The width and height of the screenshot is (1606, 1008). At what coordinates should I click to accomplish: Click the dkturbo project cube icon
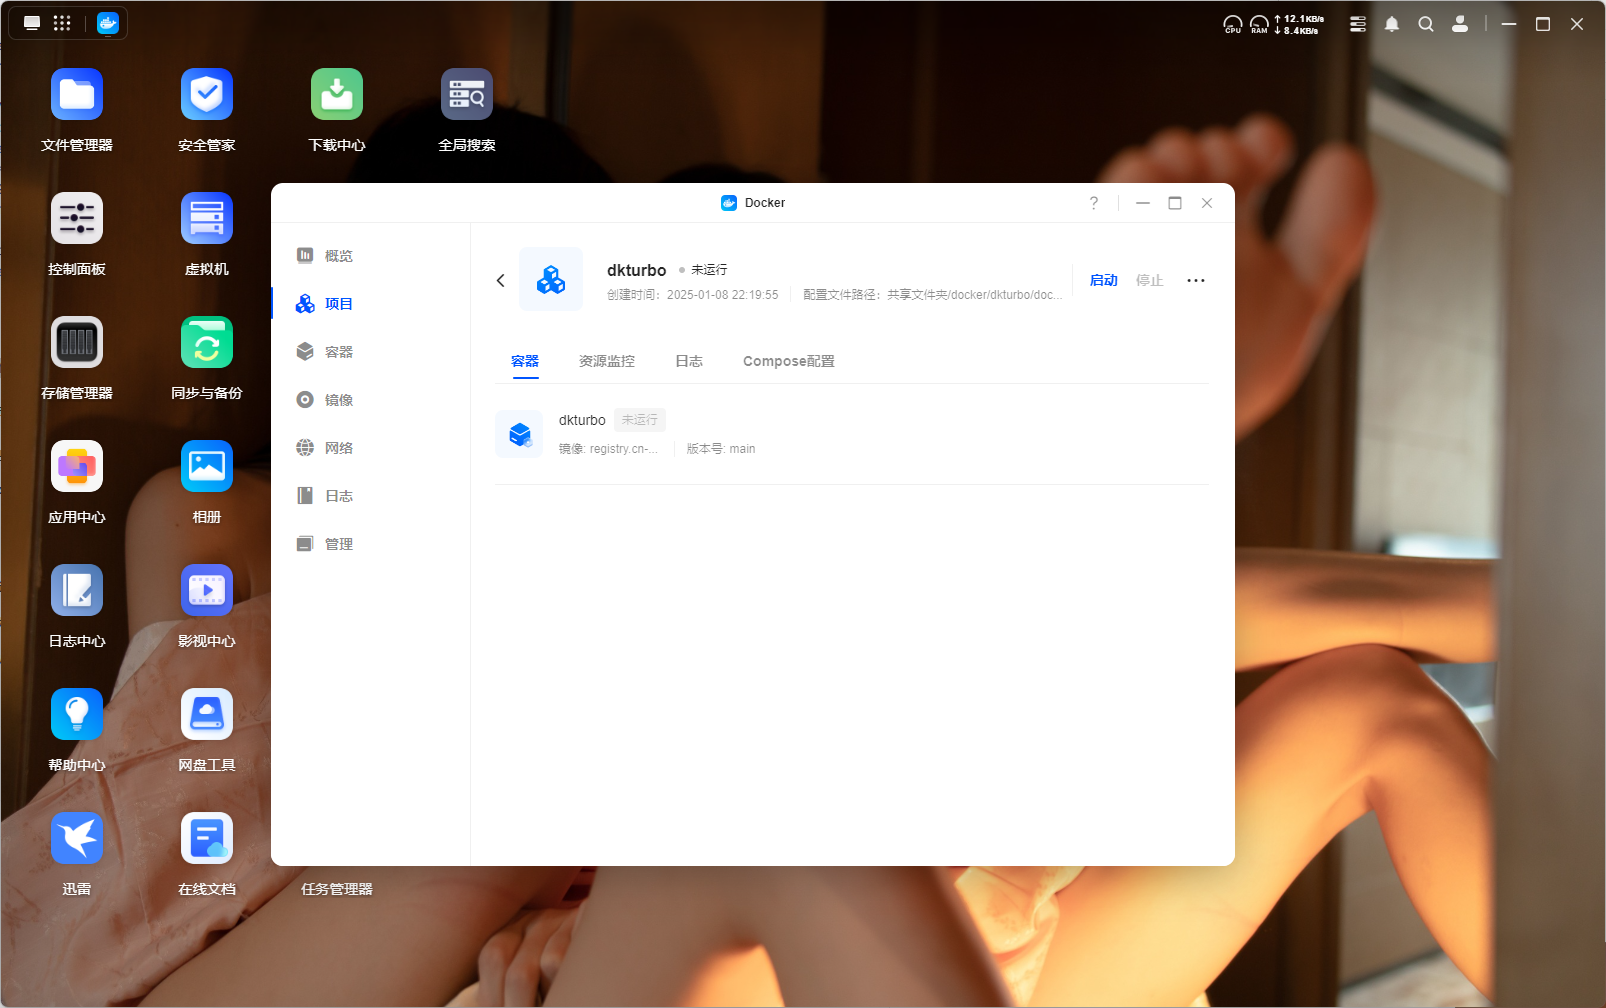point(551,279)
